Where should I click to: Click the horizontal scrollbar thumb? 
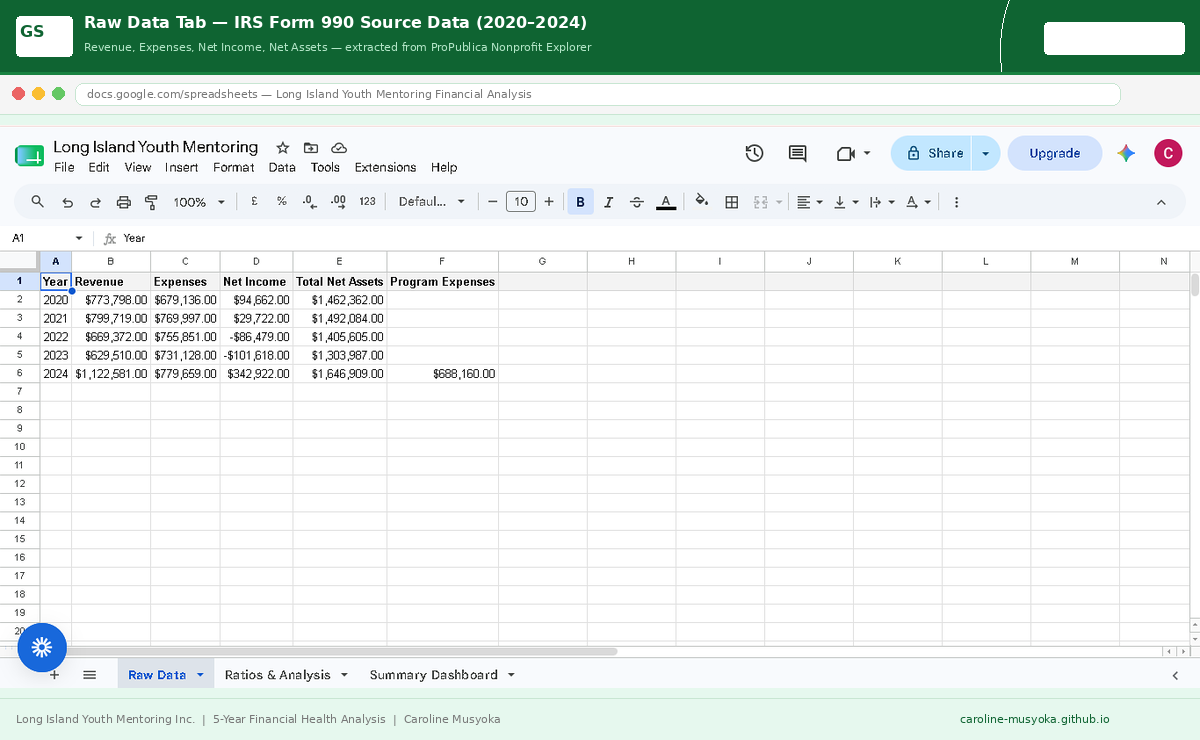pyautogui.click(x=328, y=651)
